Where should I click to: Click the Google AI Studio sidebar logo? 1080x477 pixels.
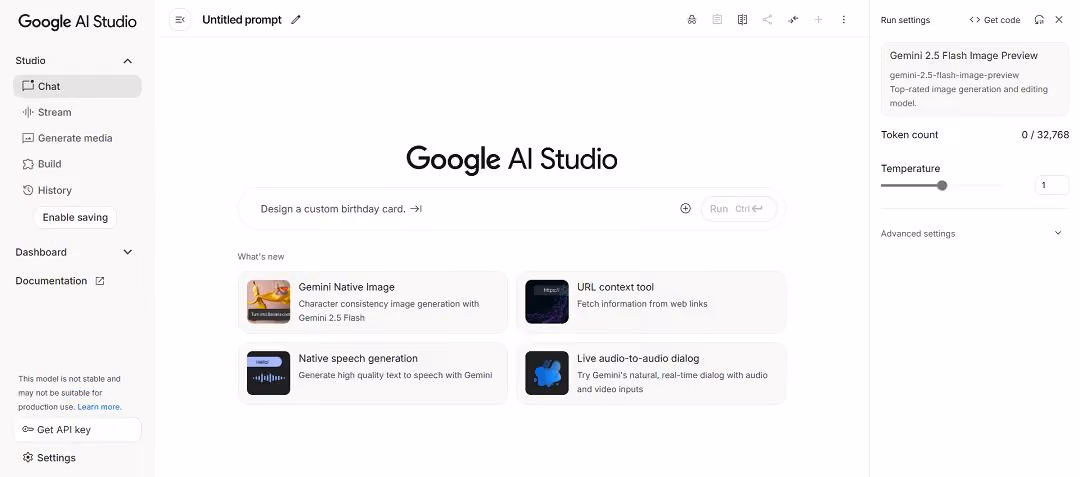tap(77, 21)
